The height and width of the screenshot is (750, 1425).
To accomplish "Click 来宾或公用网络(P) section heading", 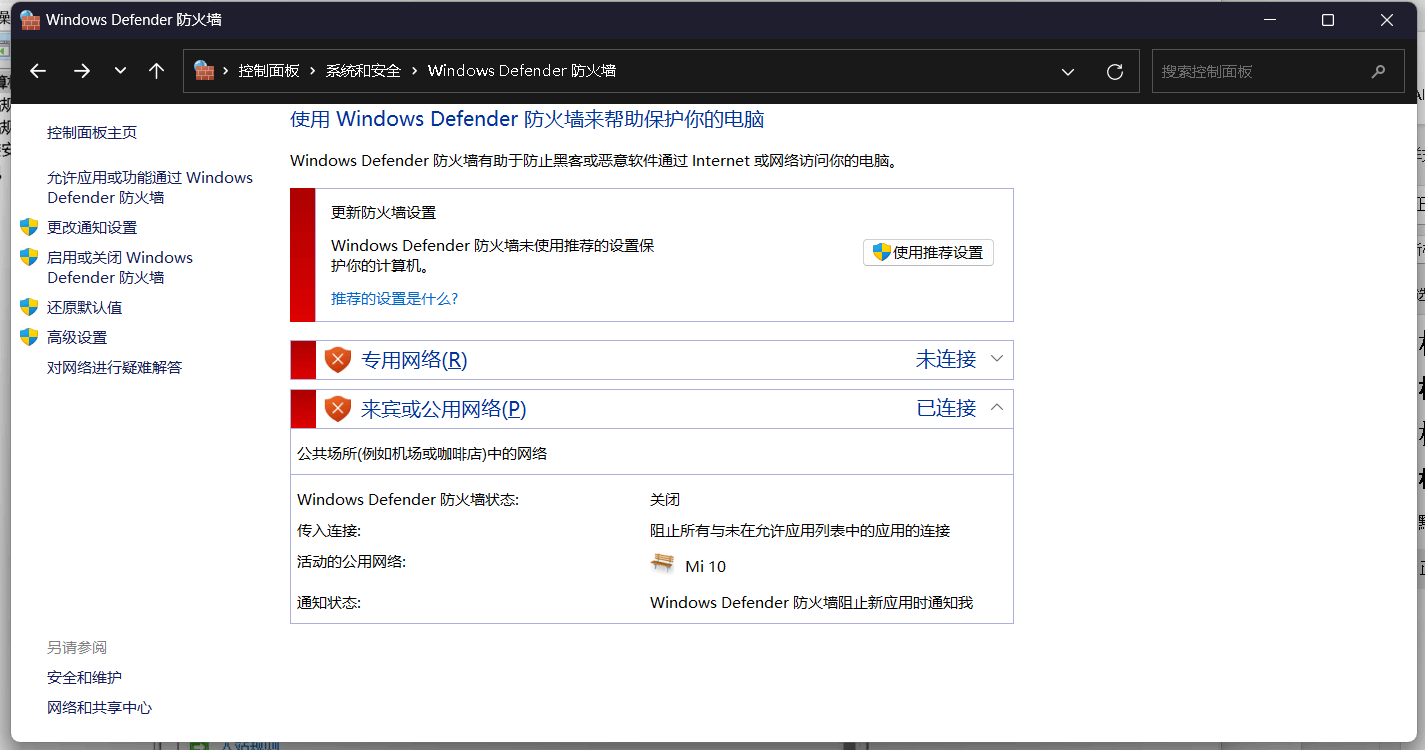I will (x=444, y=409).
